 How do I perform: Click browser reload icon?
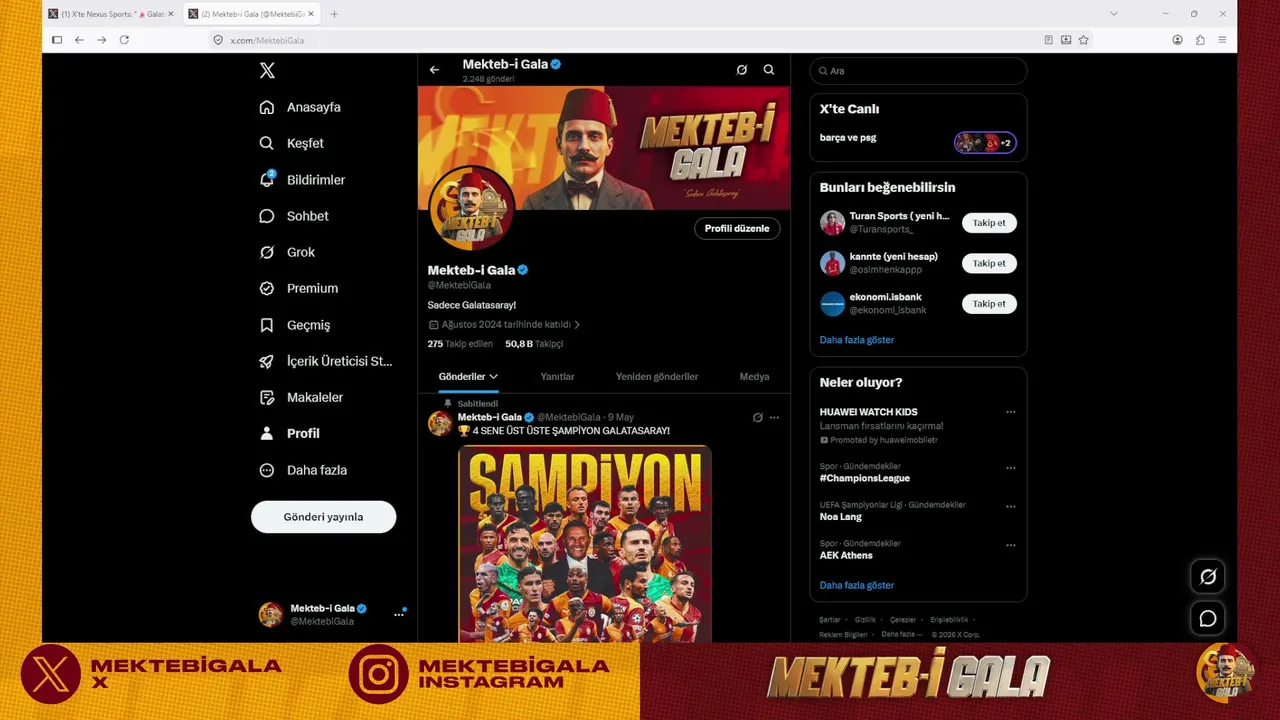click(124, 40)
